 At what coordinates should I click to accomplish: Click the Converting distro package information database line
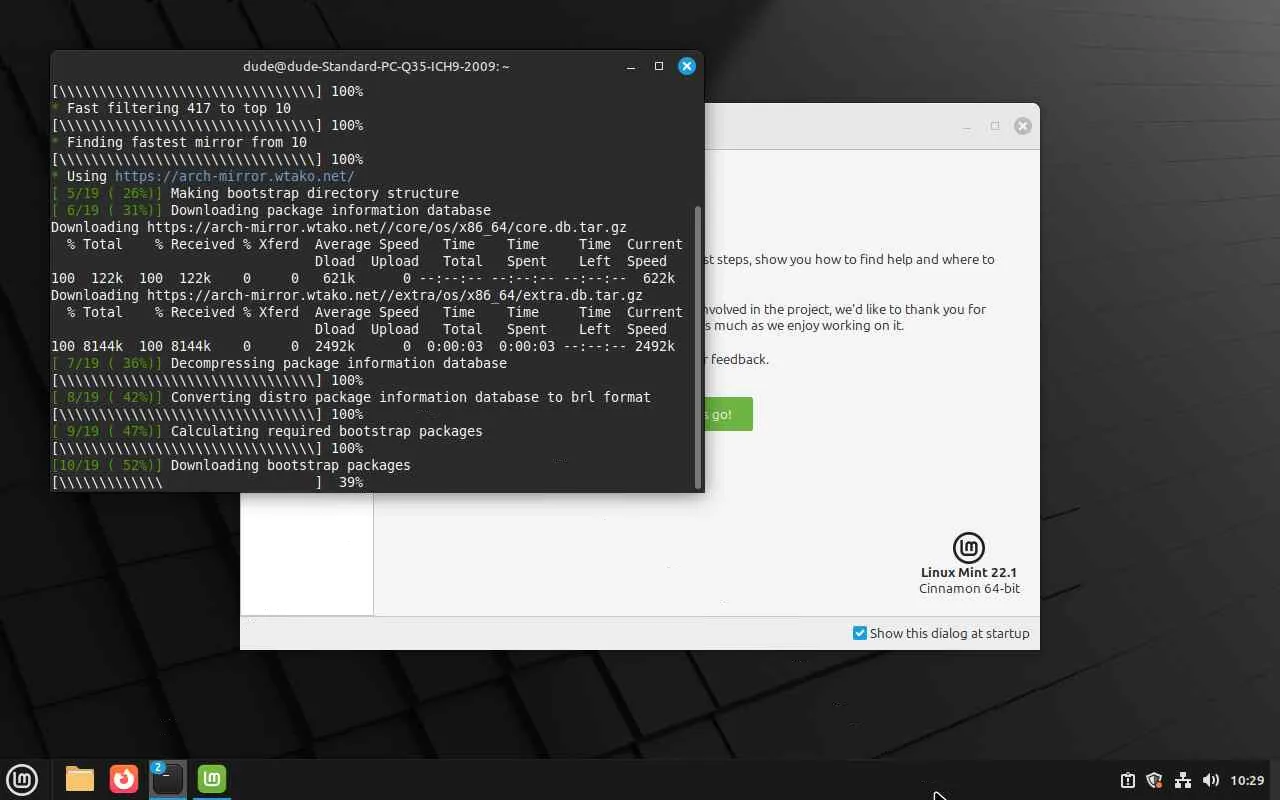[x=351, y=397]
